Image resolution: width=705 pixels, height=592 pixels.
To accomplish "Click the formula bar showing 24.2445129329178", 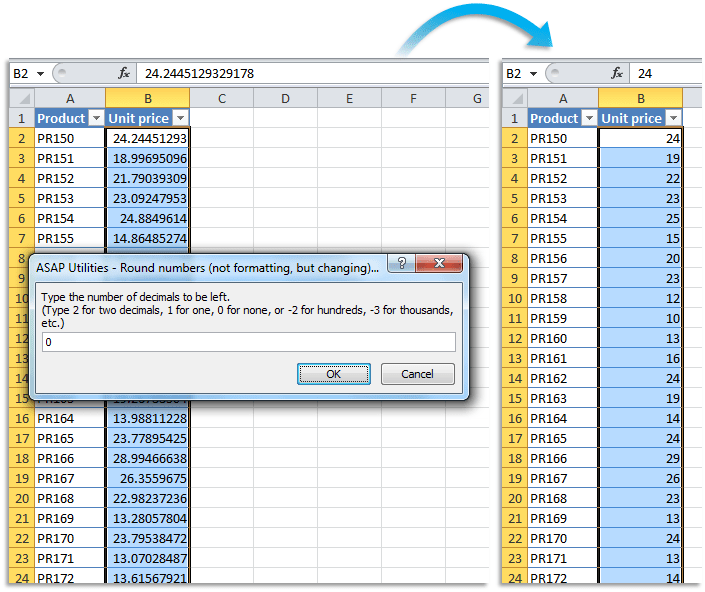I will (x=312, y=73).
